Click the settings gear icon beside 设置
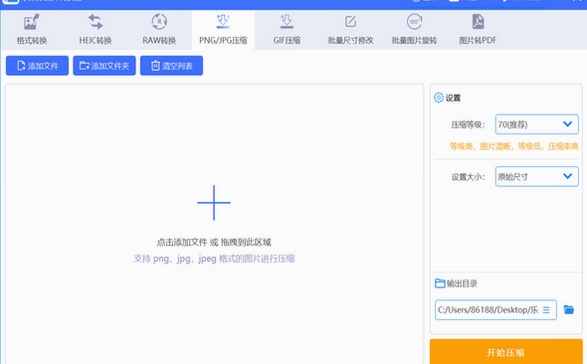Screen dimensions: 587x364 pyautogui.click(x=438, y=98)
